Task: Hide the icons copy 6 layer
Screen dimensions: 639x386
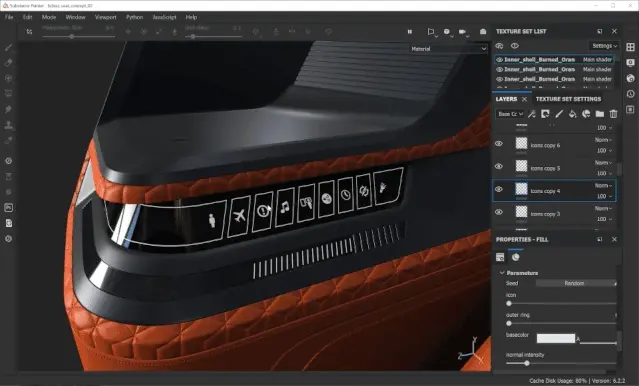Action: pyautogui.click(x=499, y=144)
